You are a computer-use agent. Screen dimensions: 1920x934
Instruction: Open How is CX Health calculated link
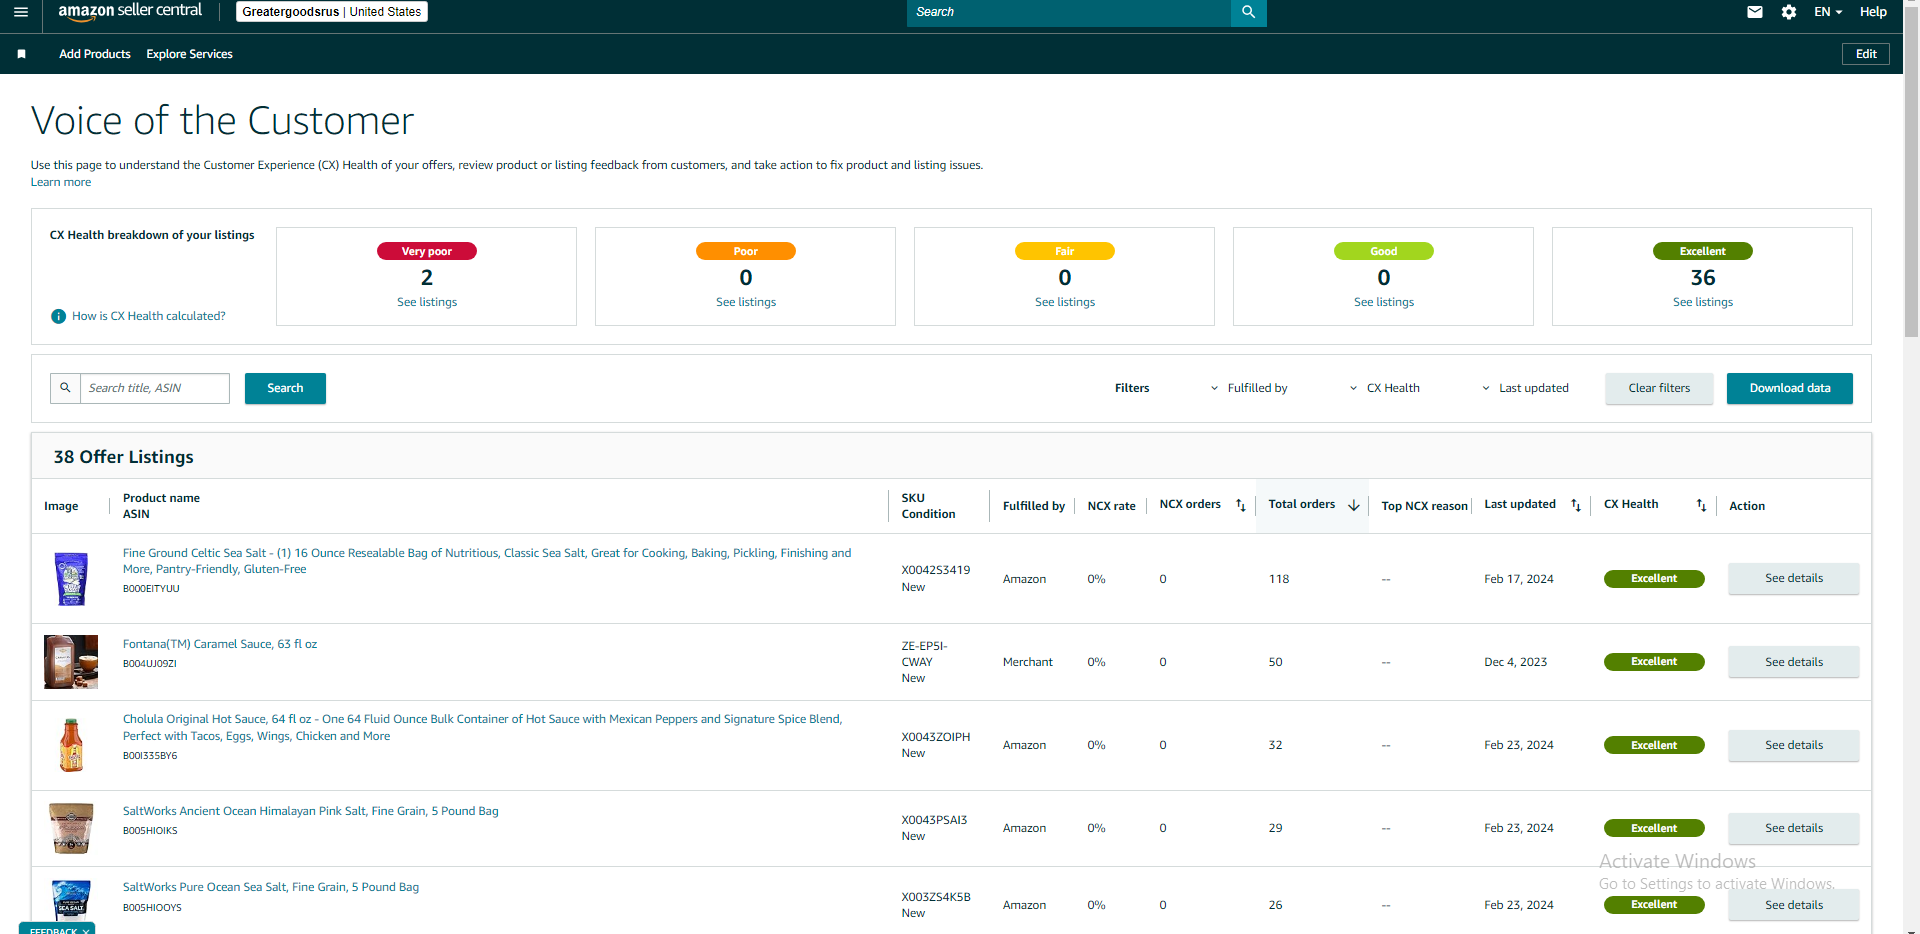coord(149,316)
